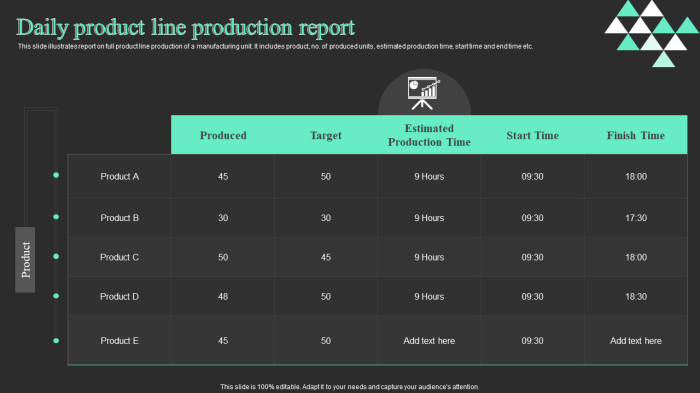Click Product E's start time 09:30
Screen dimensions: 700x393
(x=532, y=341)
